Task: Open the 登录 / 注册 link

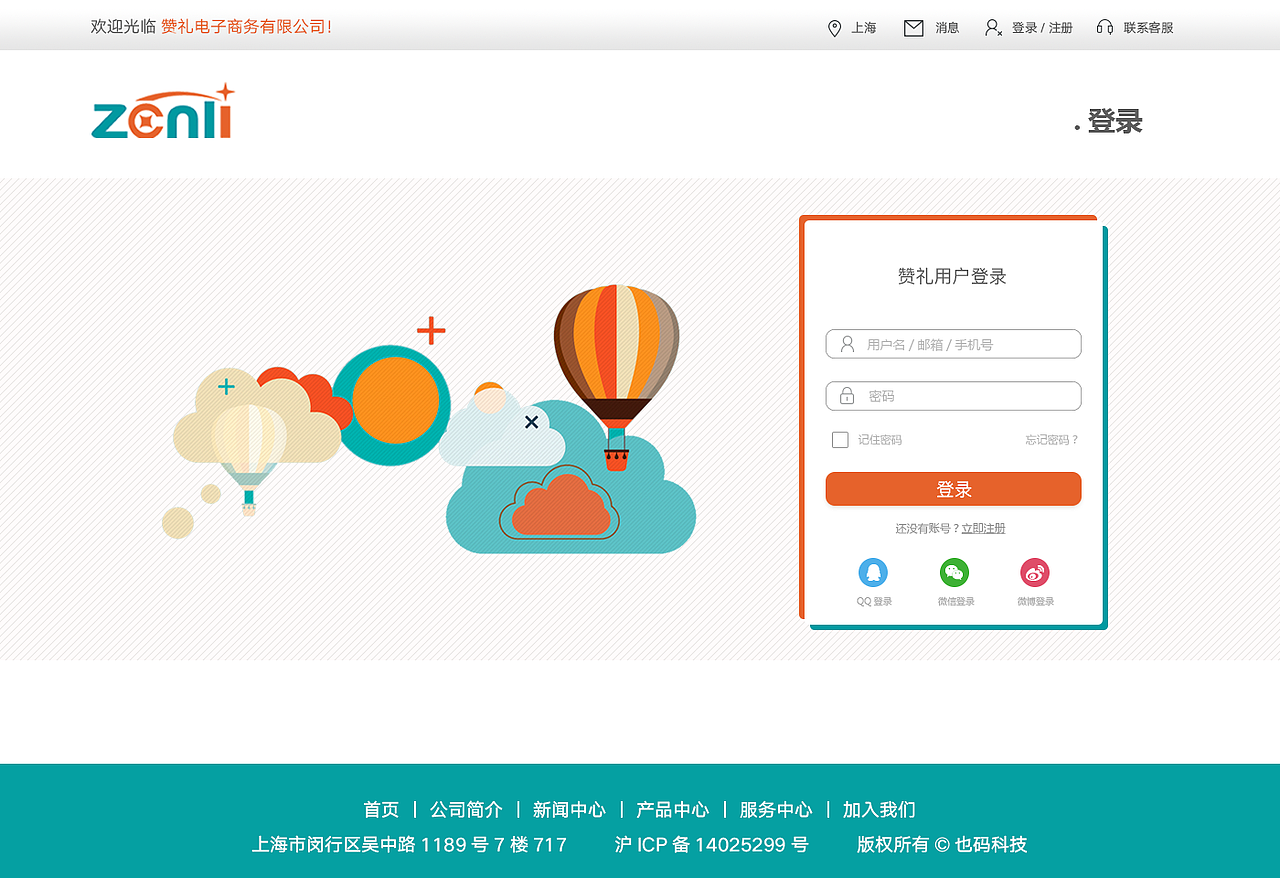Action: [1042, 28]
